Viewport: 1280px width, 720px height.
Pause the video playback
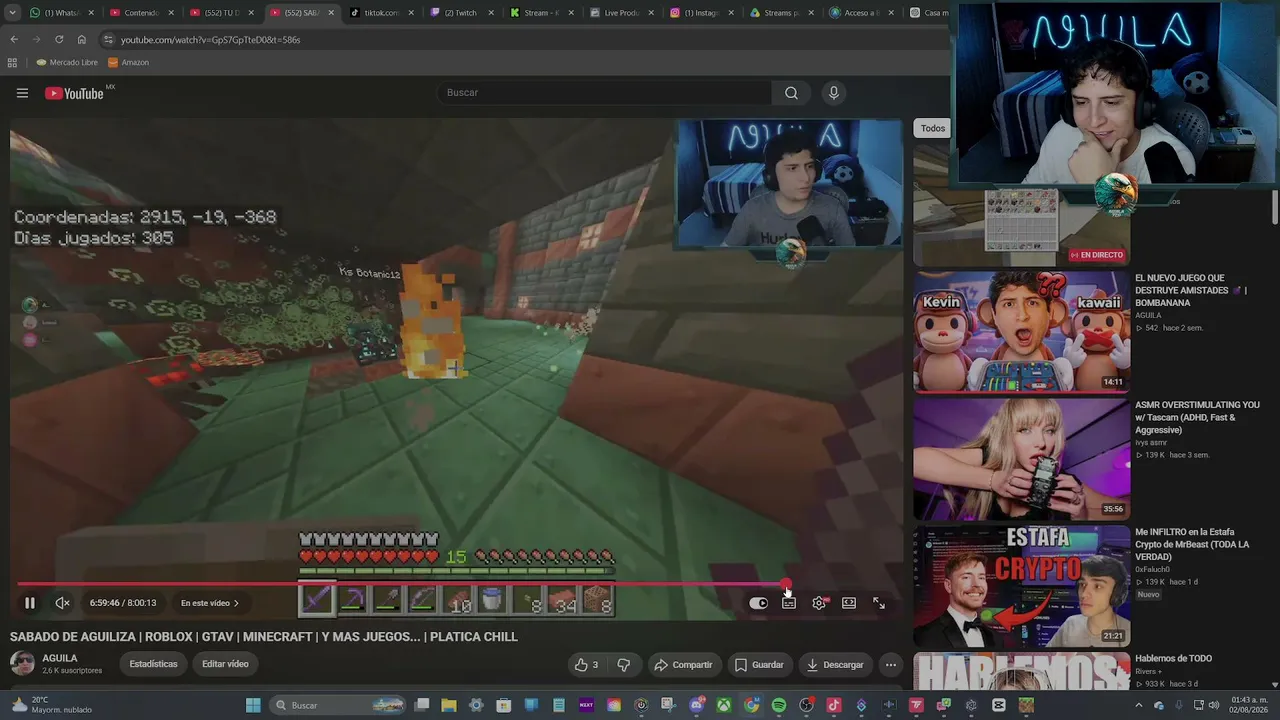coord(30,603)
